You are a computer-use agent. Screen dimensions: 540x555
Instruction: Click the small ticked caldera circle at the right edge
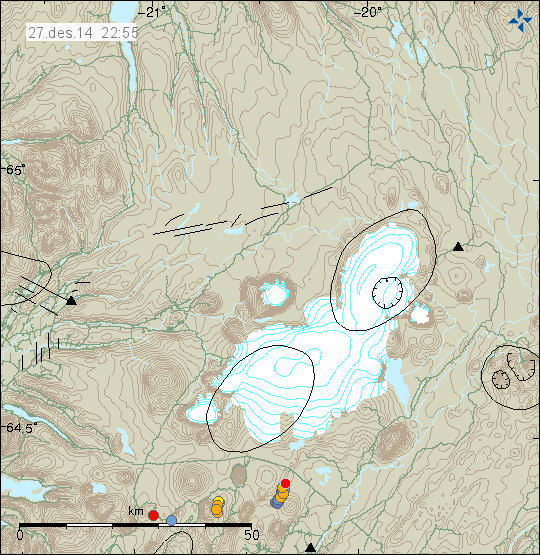pyautogui.click(x=501, y=379)
